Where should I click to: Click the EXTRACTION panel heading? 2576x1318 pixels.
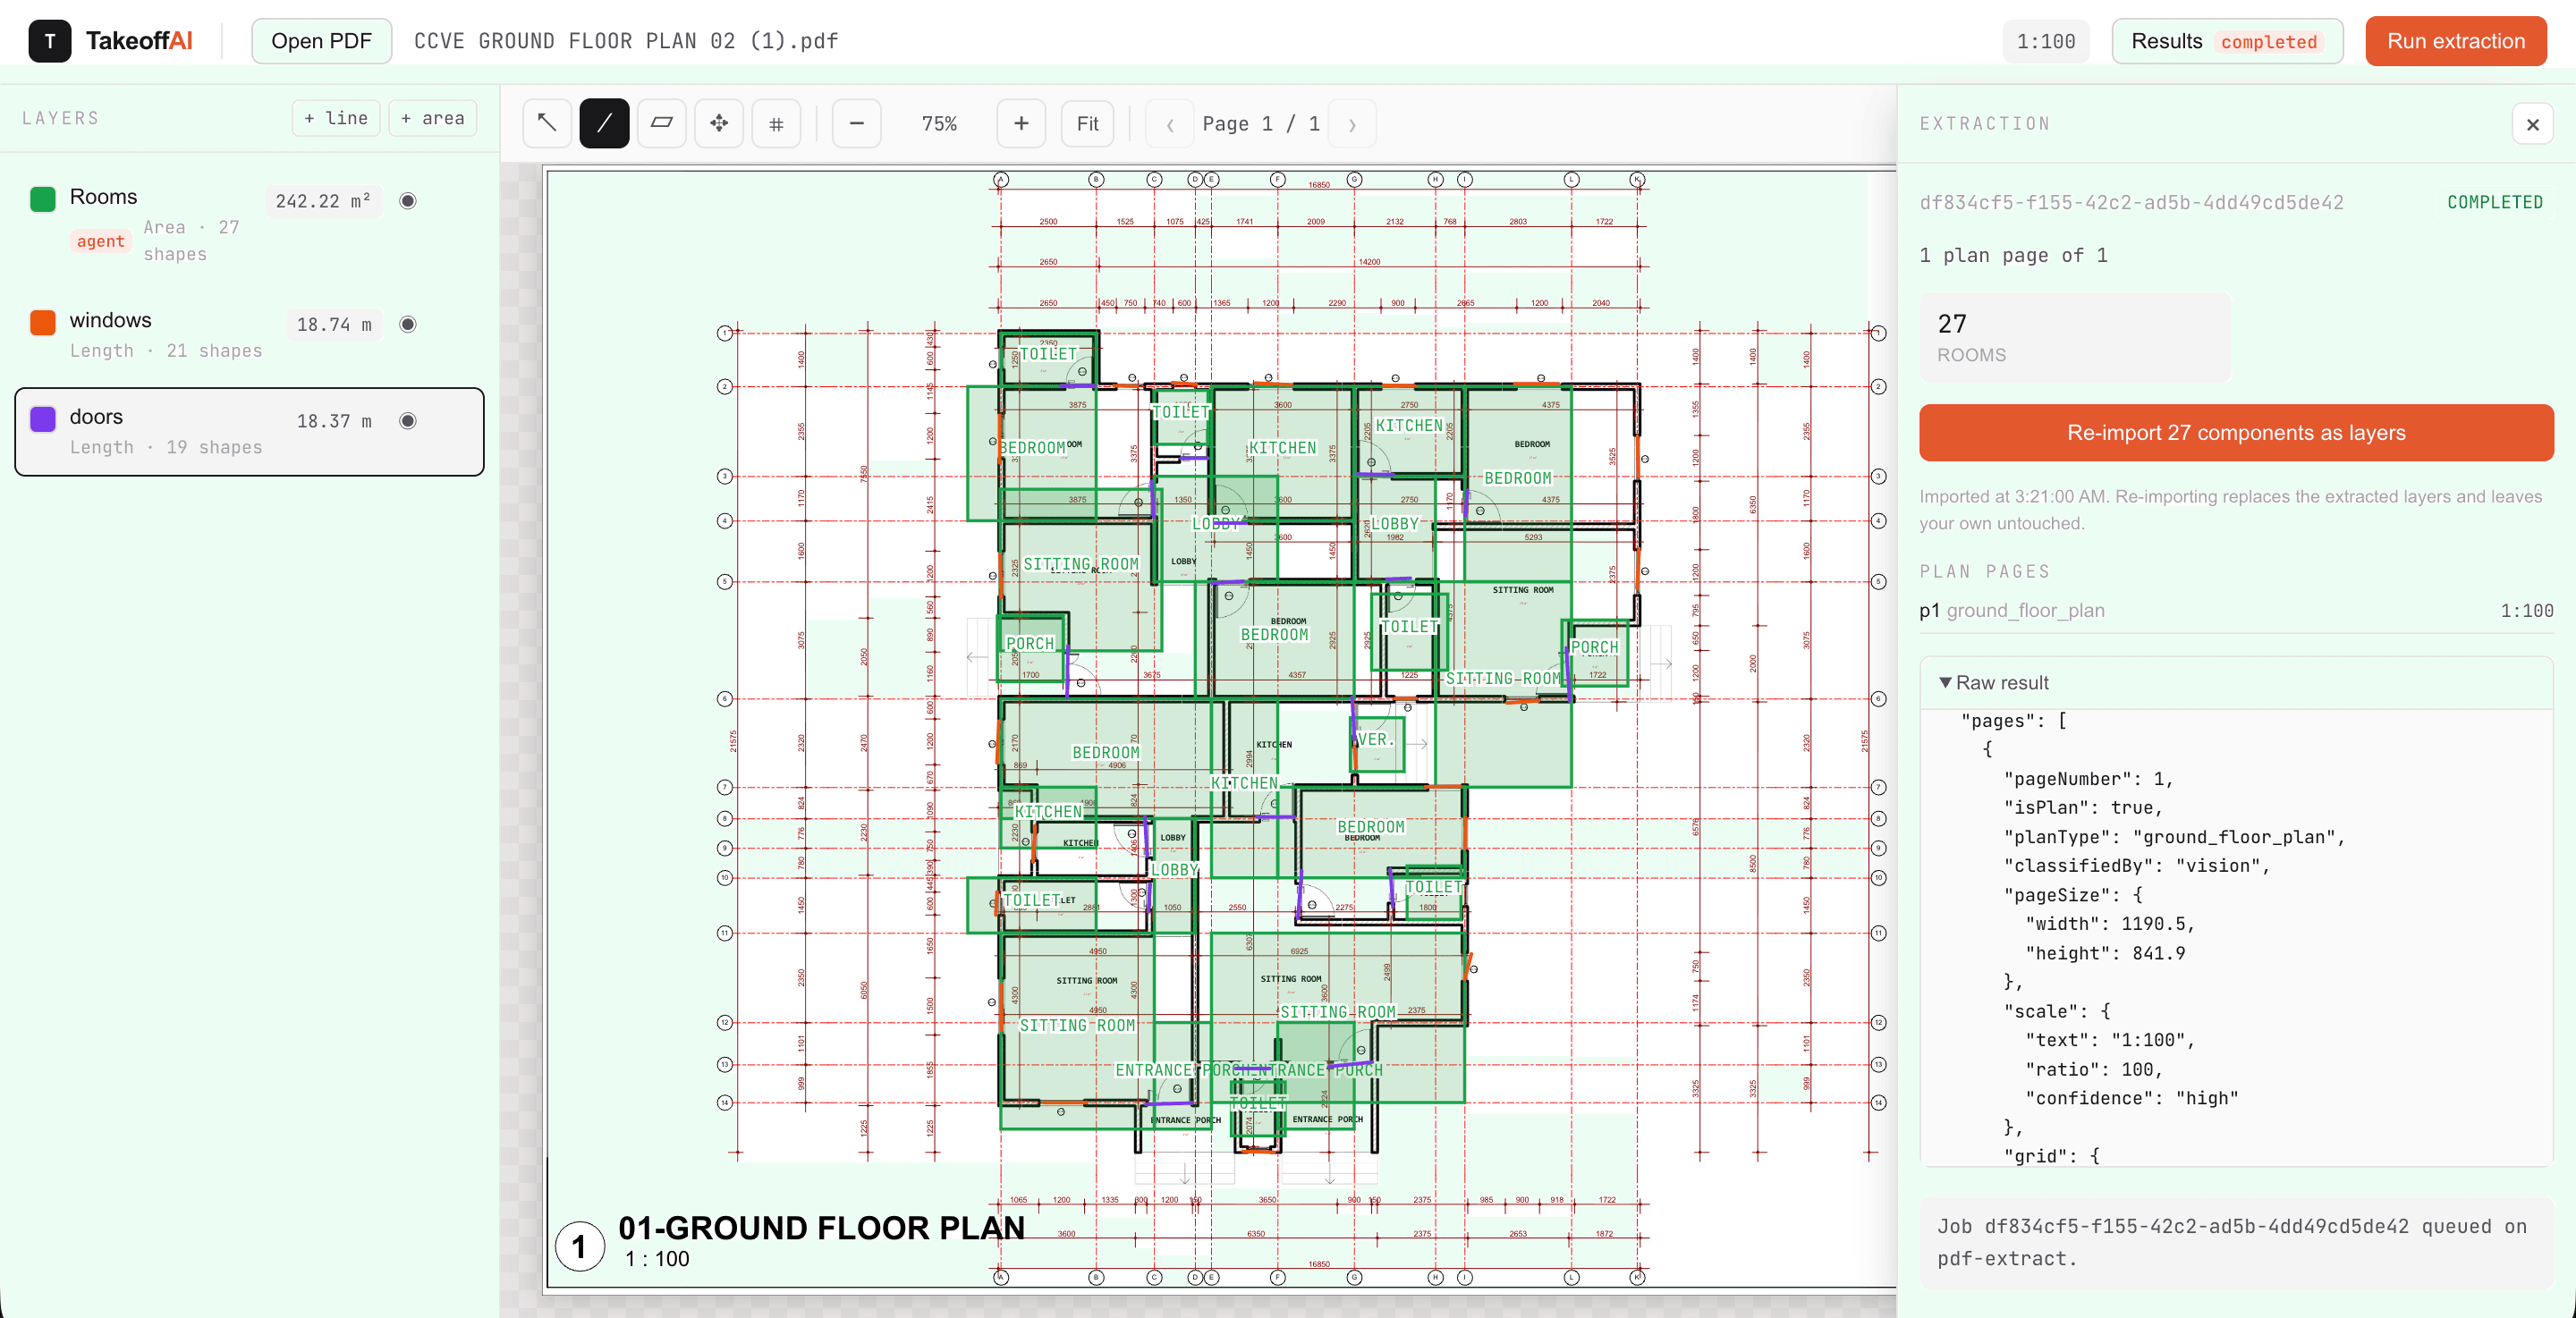[x=1984, y=124]
